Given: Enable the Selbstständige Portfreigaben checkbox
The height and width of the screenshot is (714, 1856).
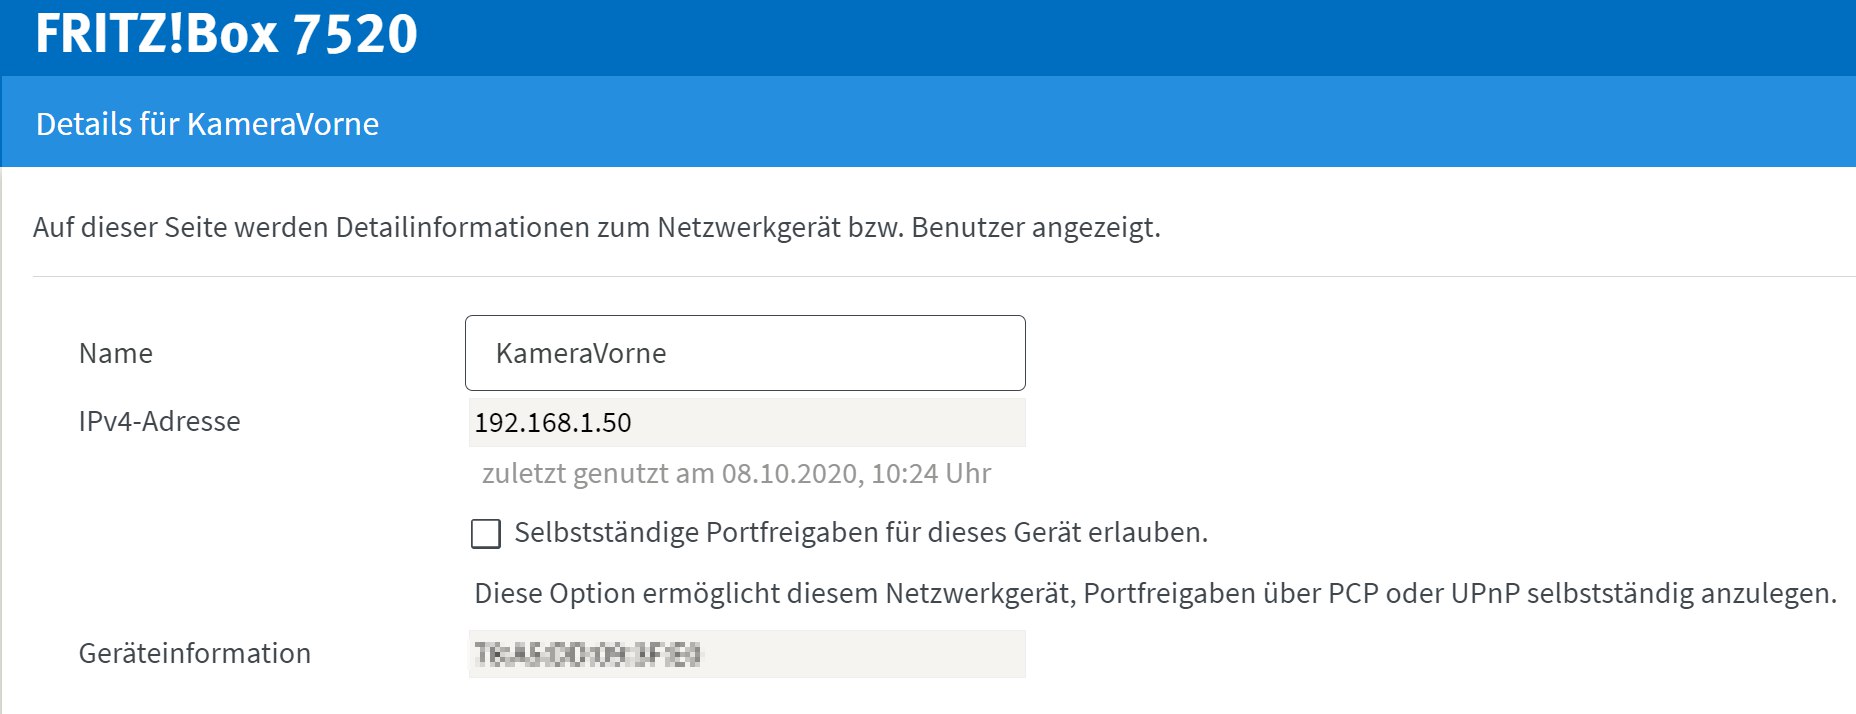Looking at the screenshot, I should click(486, 533).
